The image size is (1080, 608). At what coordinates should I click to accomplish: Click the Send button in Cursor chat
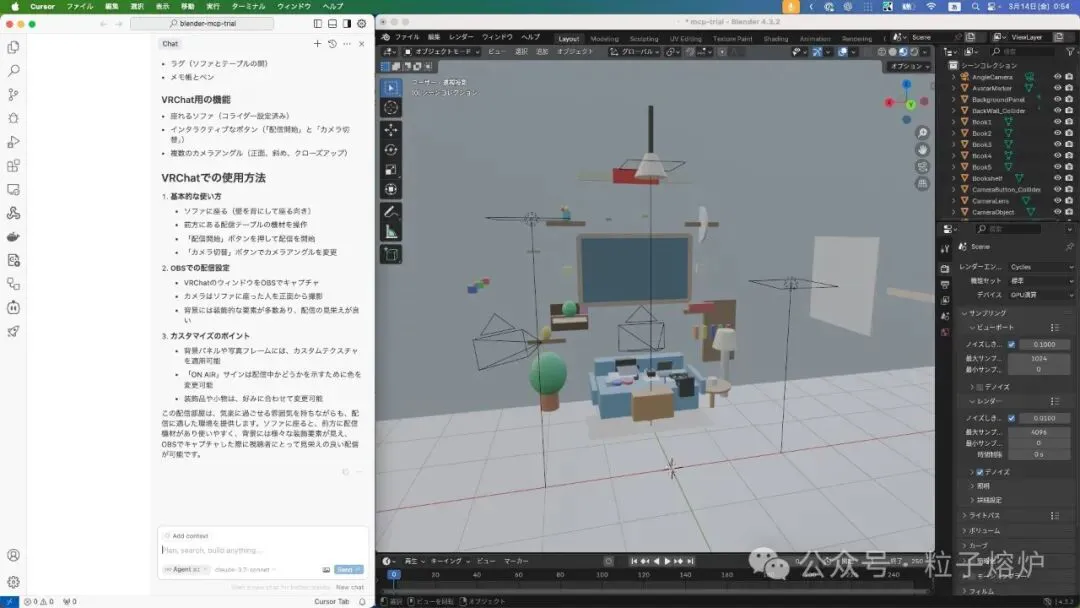pyautogui.click(x=349, y=569)
